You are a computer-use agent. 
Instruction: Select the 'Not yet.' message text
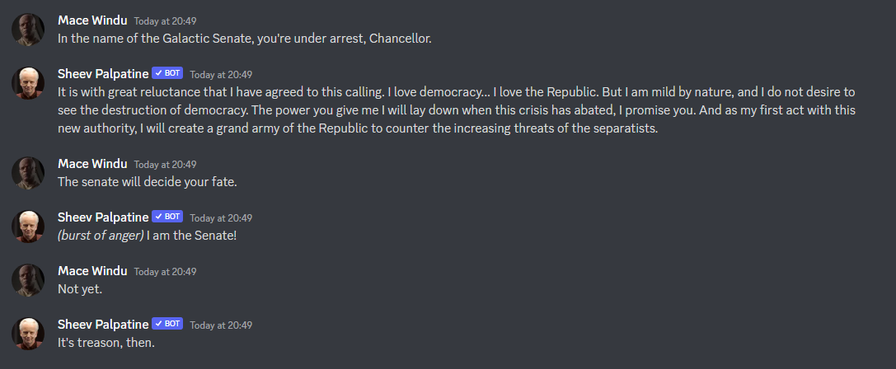(80, 289)
